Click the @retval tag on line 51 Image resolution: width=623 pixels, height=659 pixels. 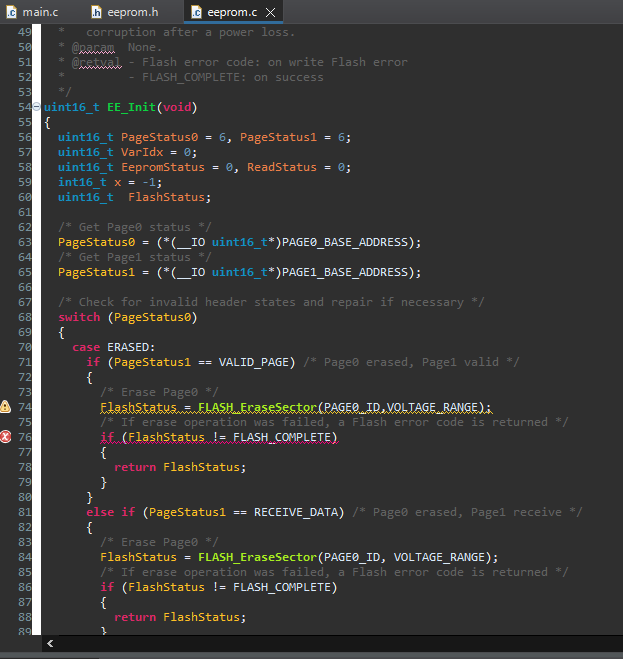click(96, 62)
